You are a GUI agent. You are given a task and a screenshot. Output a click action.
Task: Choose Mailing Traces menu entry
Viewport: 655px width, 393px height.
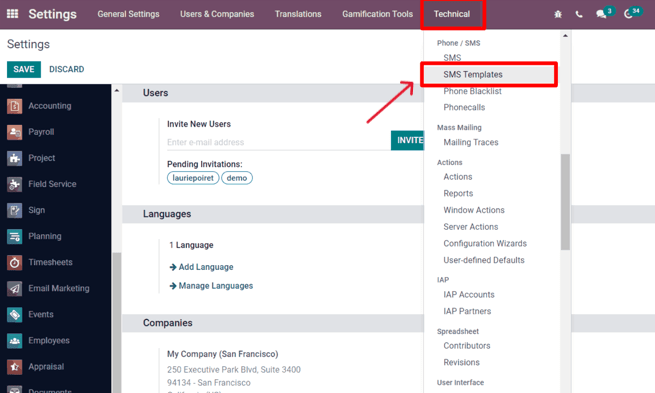[x=471, y=142]
